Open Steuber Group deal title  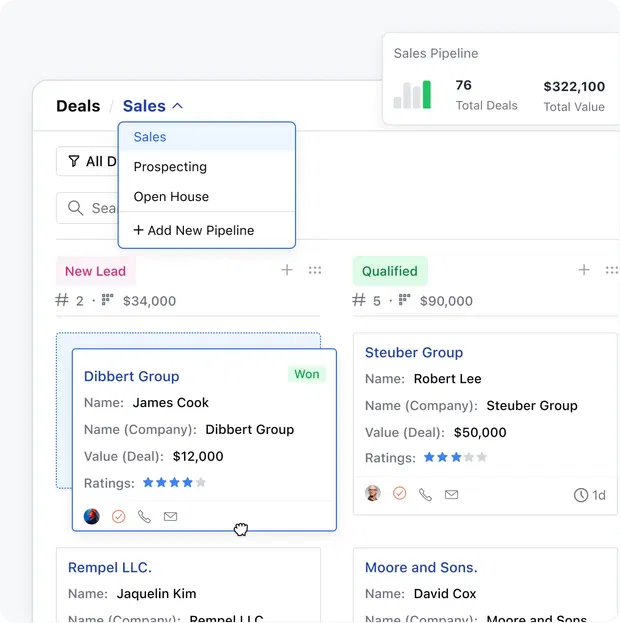[x=414, y=352]
